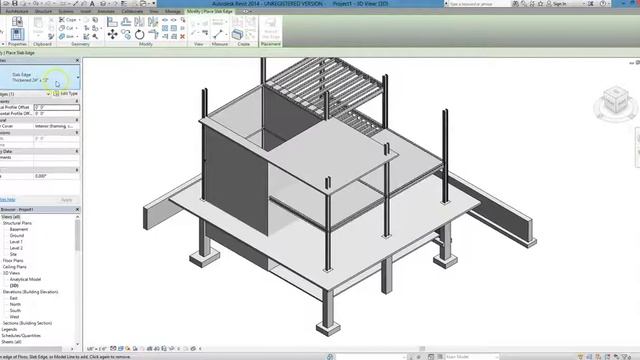
Task: Open the East elevation view
Action: coord(13,298)
